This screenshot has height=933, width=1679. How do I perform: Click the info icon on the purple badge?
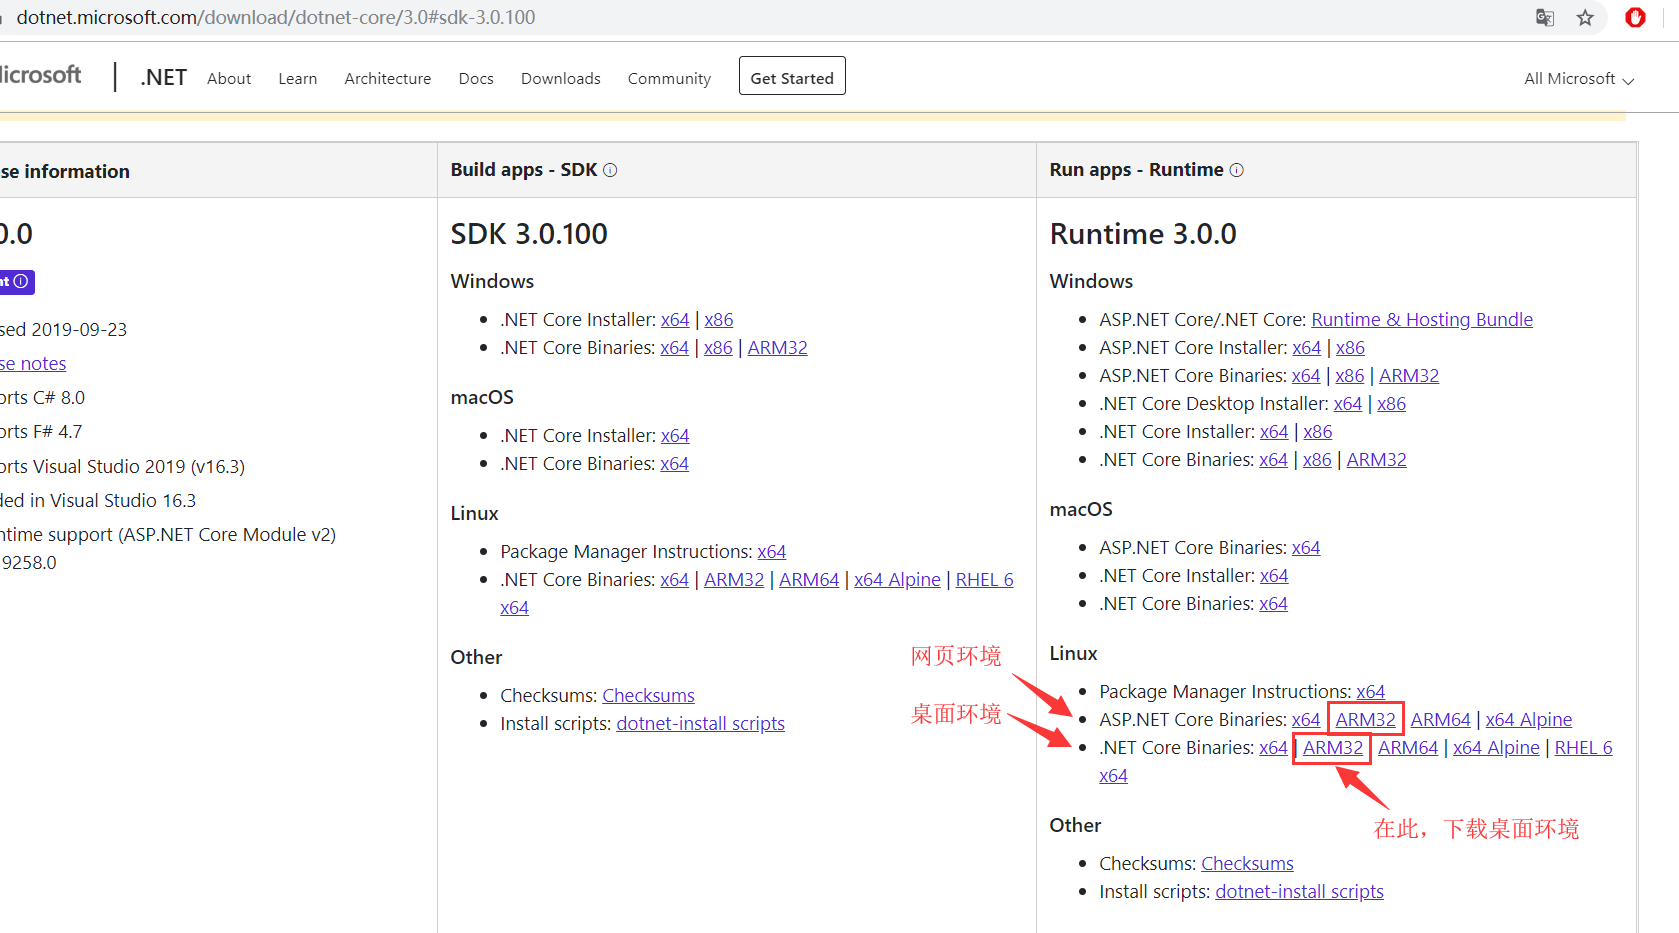tap(20, 281)
